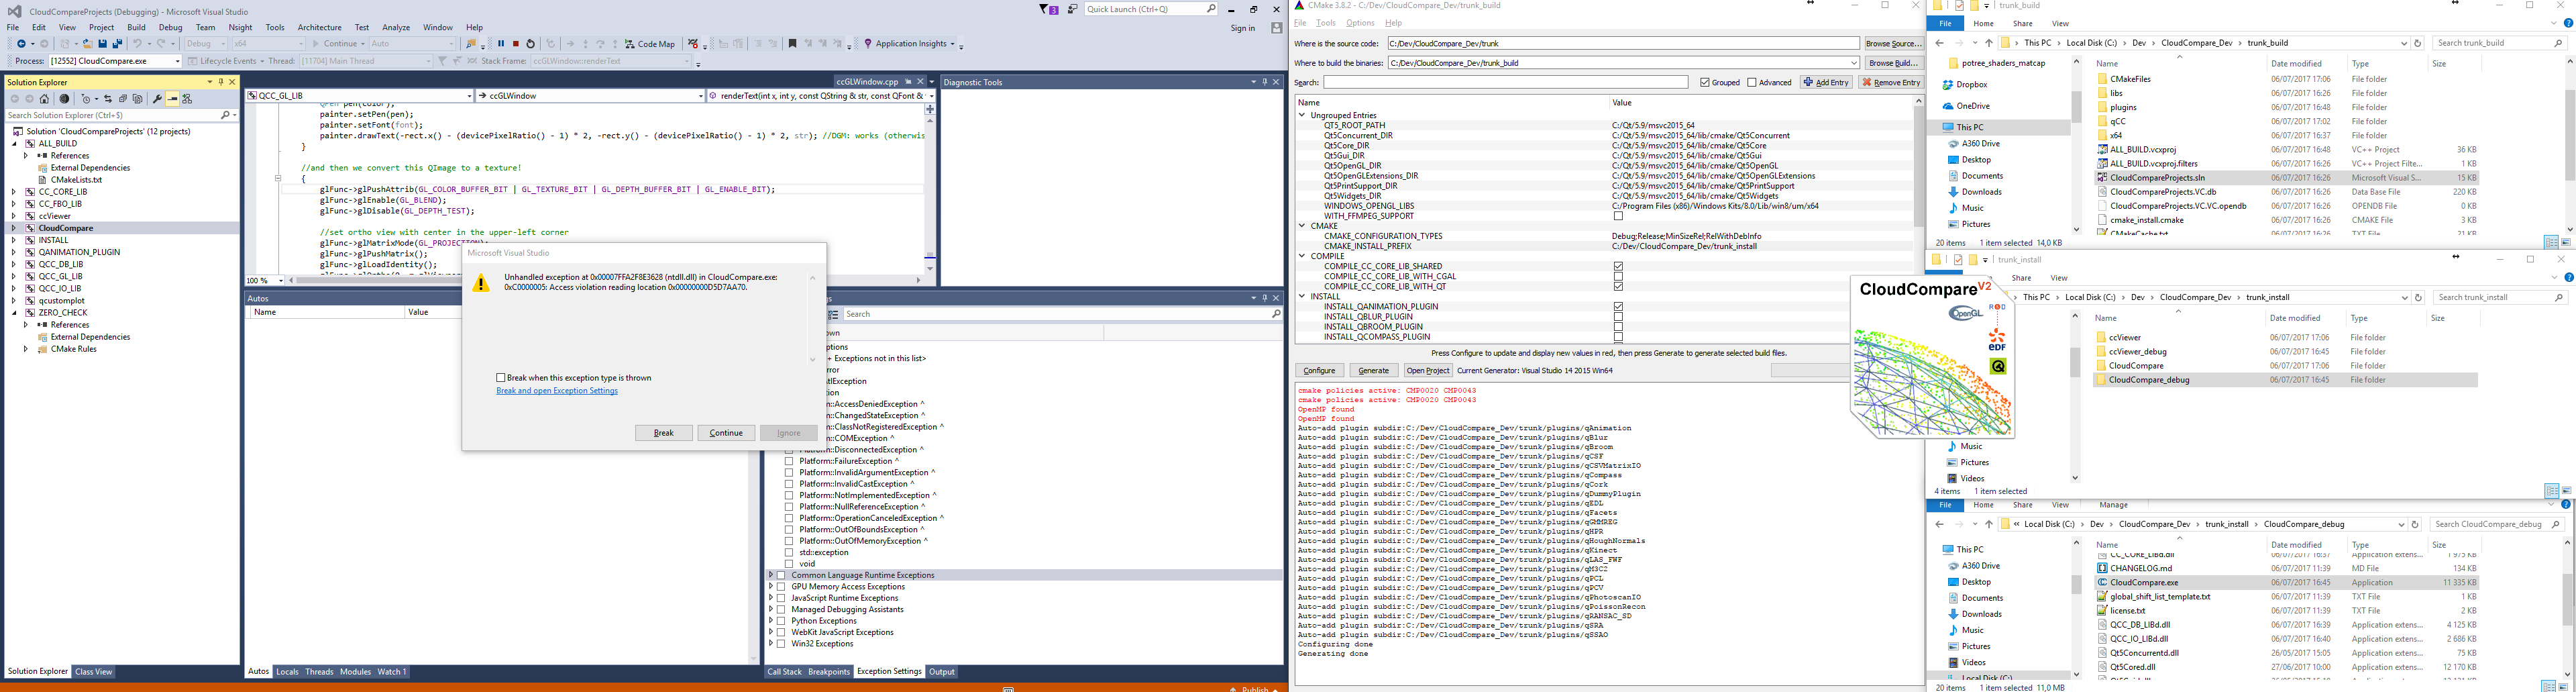Expand Win32 Exceptions category
2576x692 pixels.
pyautogui.click(x=770, y=644)
